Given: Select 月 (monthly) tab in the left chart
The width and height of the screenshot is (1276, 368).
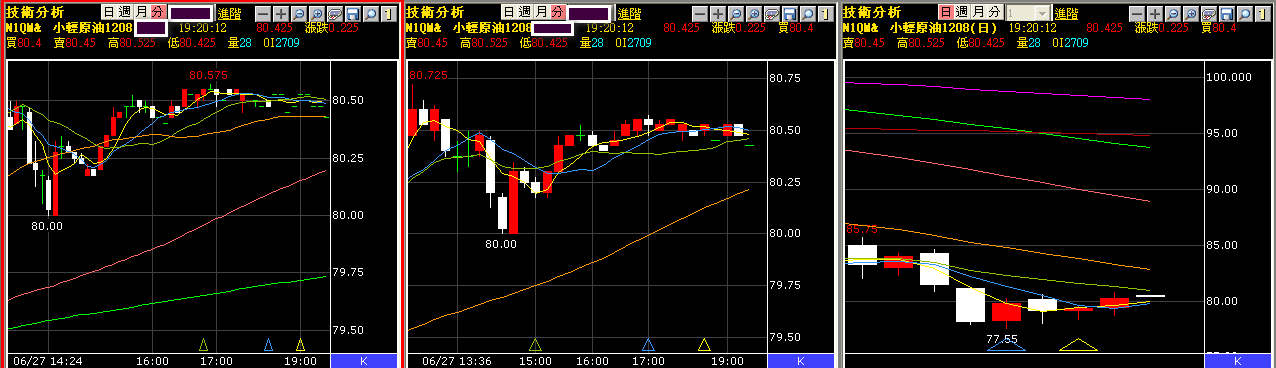Looking at the screenshot, I should pos(141,12).
